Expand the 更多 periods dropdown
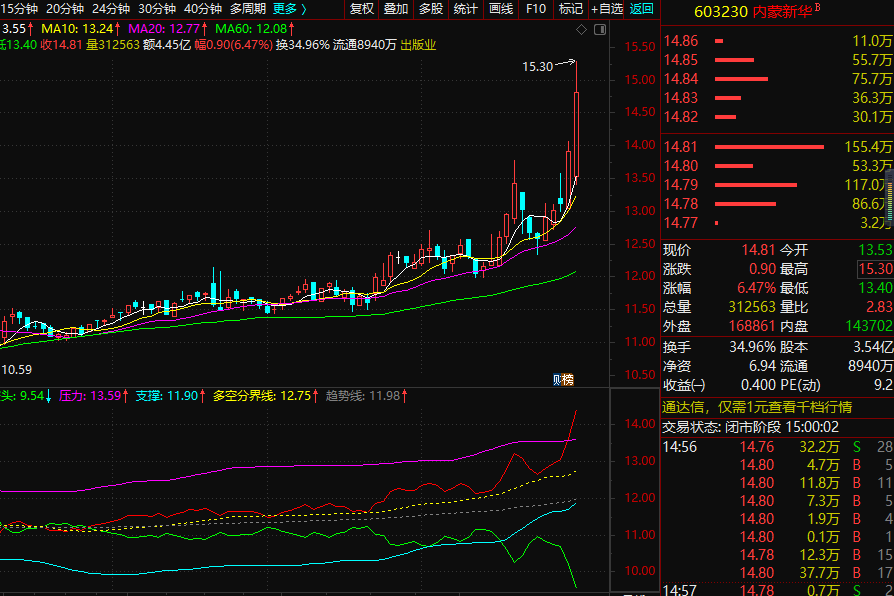 [x=290, y=9]
